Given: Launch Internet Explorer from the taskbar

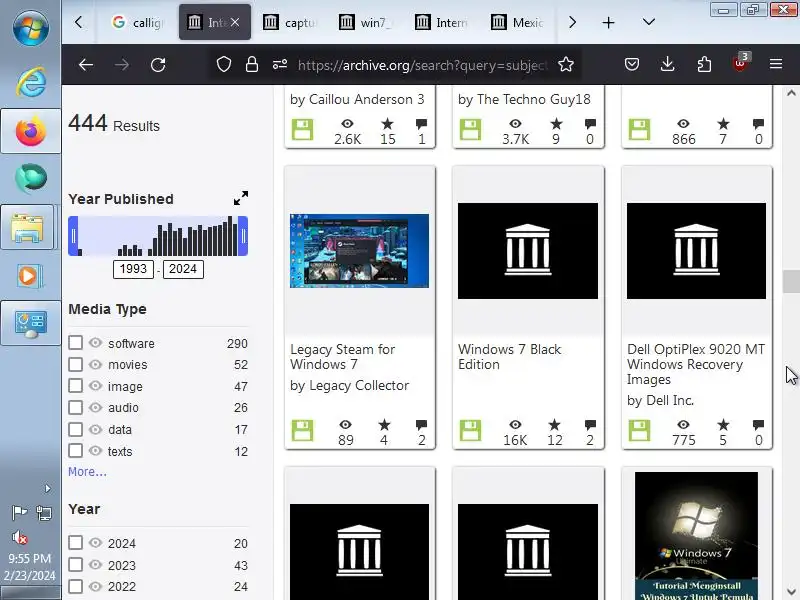Looking at the screenshot, I should [31, 82].
